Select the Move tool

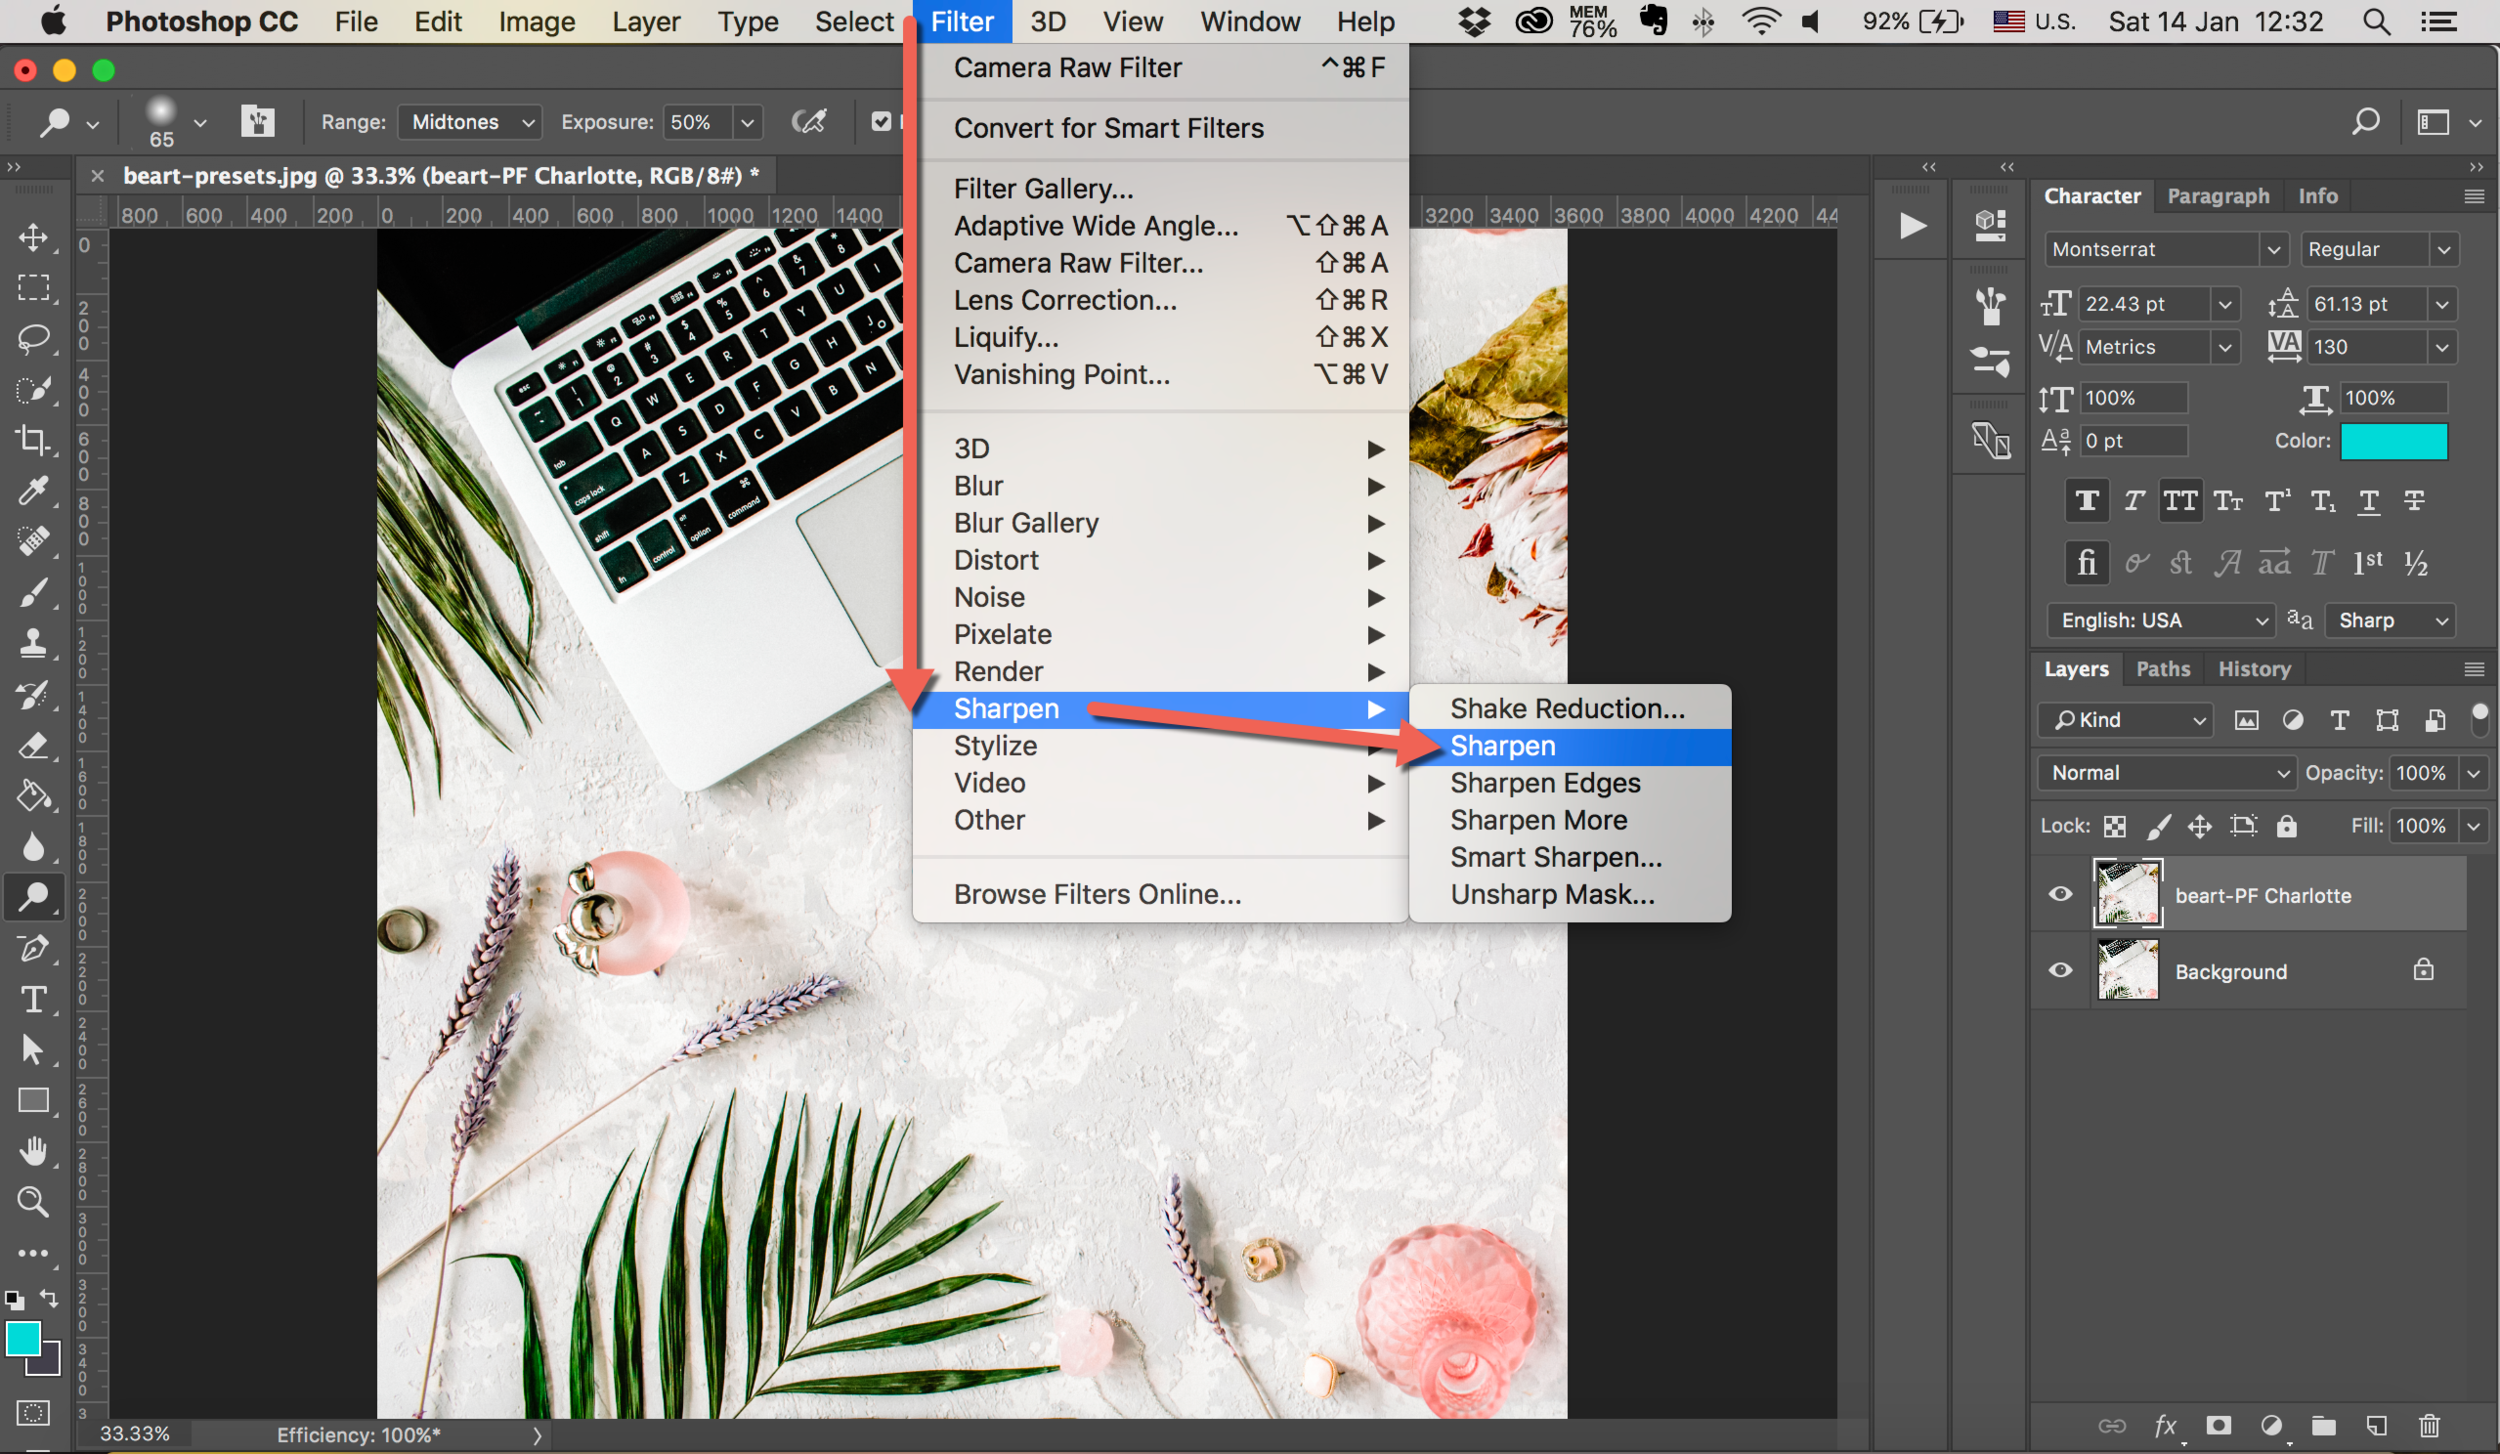coord(33,237)
